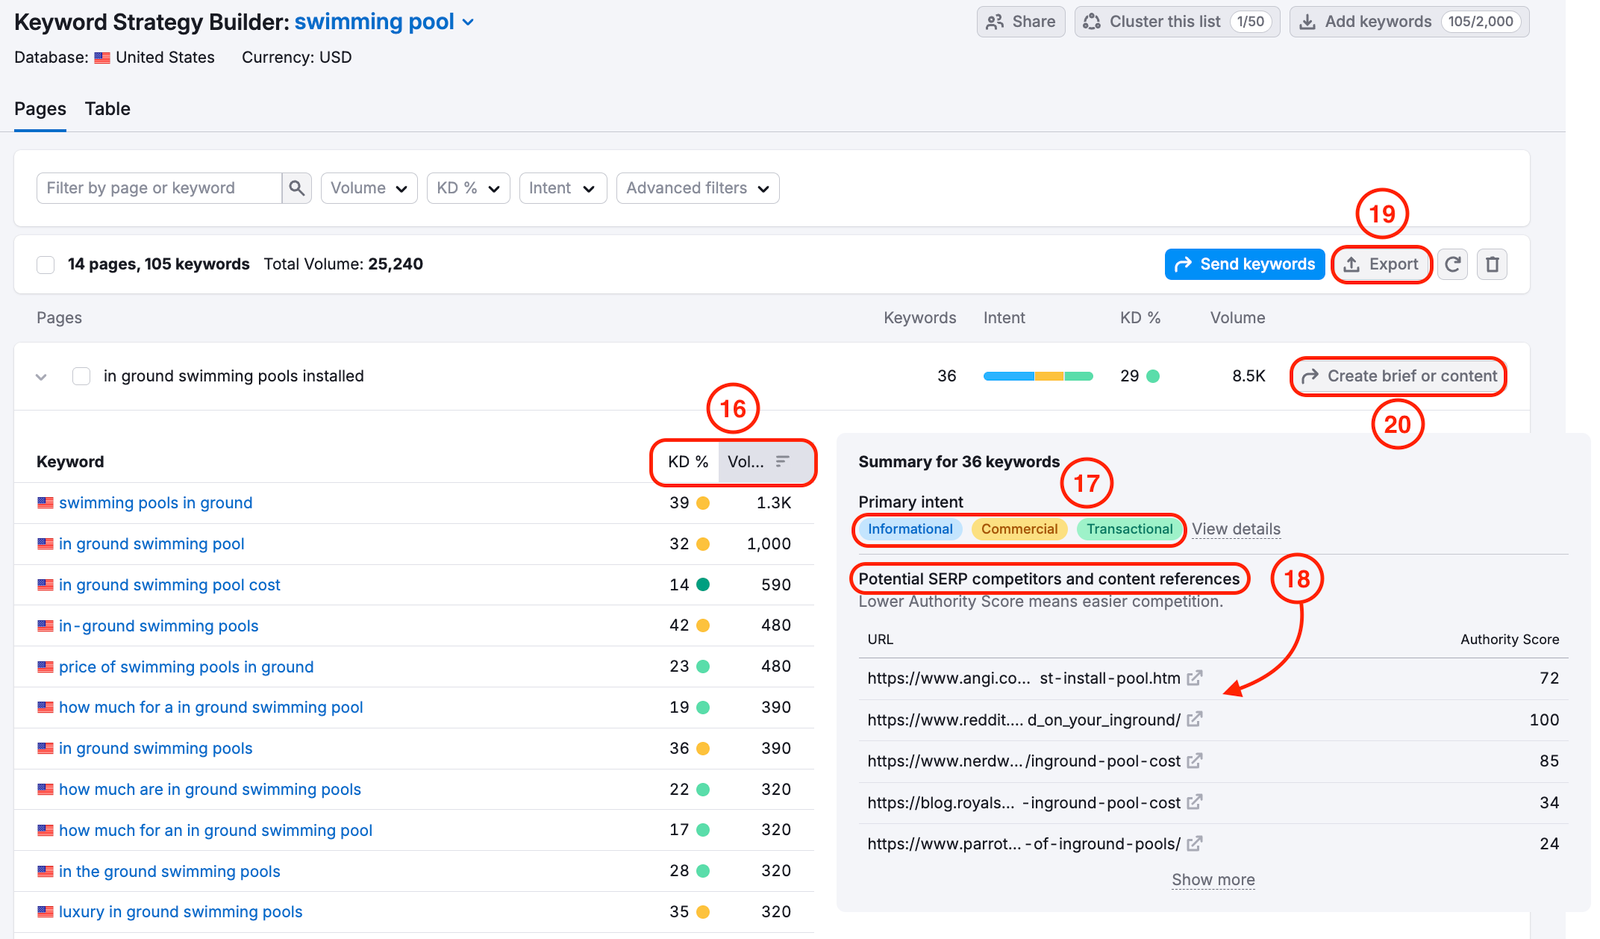Open the Volume filter dropdown
This screenshot has height=939, width=1600.
point(368,188)
